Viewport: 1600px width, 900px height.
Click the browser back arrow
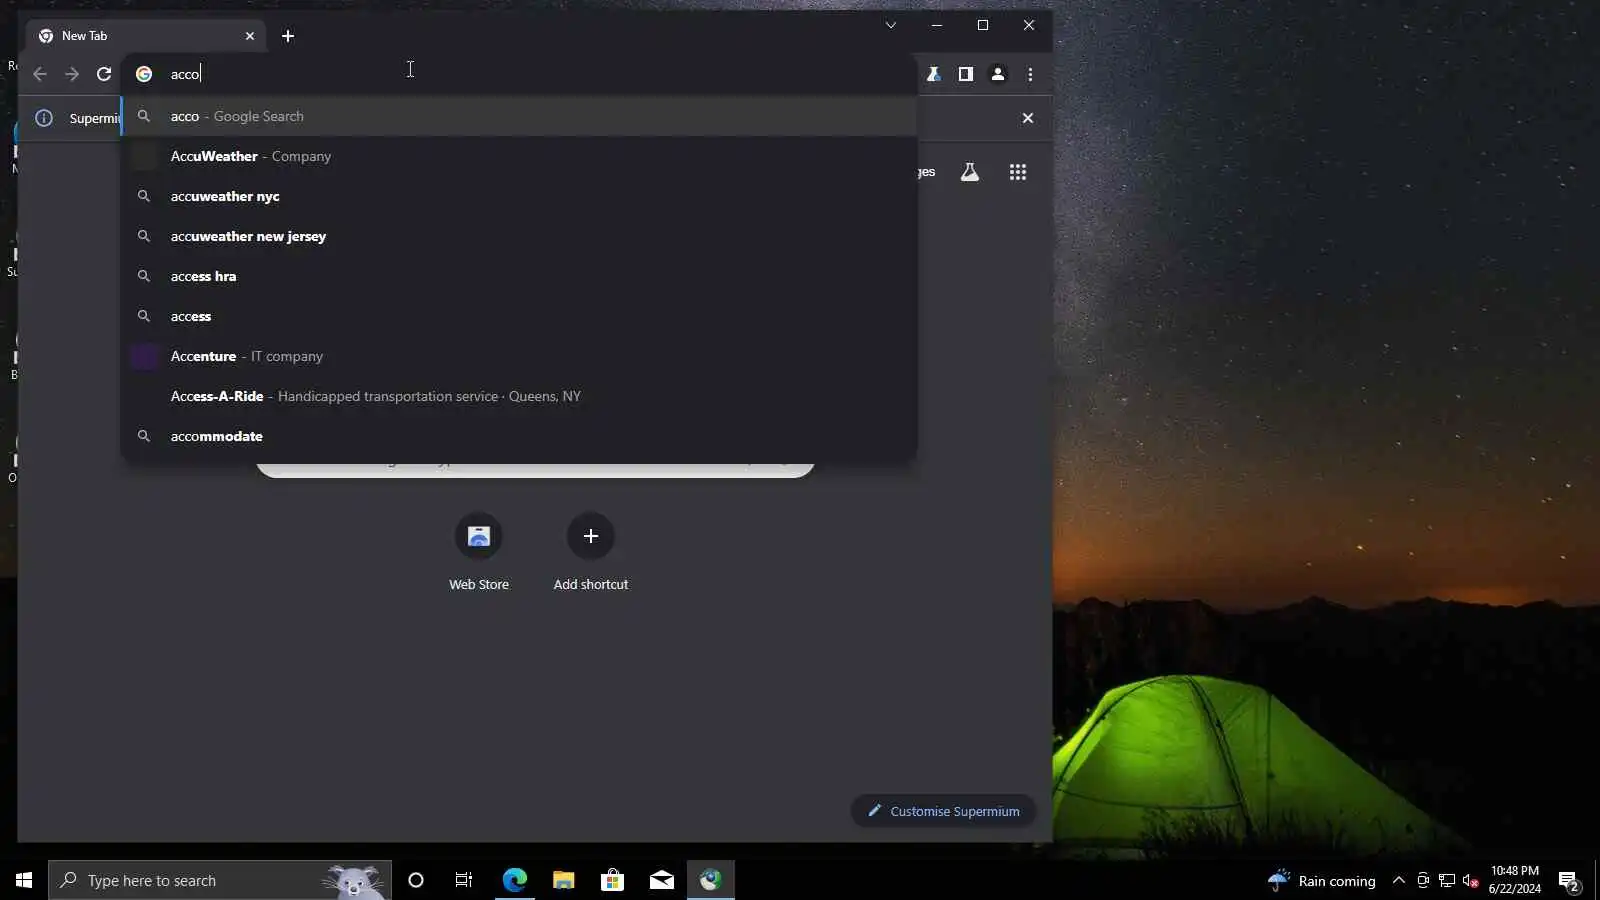[x=40, y=74]
